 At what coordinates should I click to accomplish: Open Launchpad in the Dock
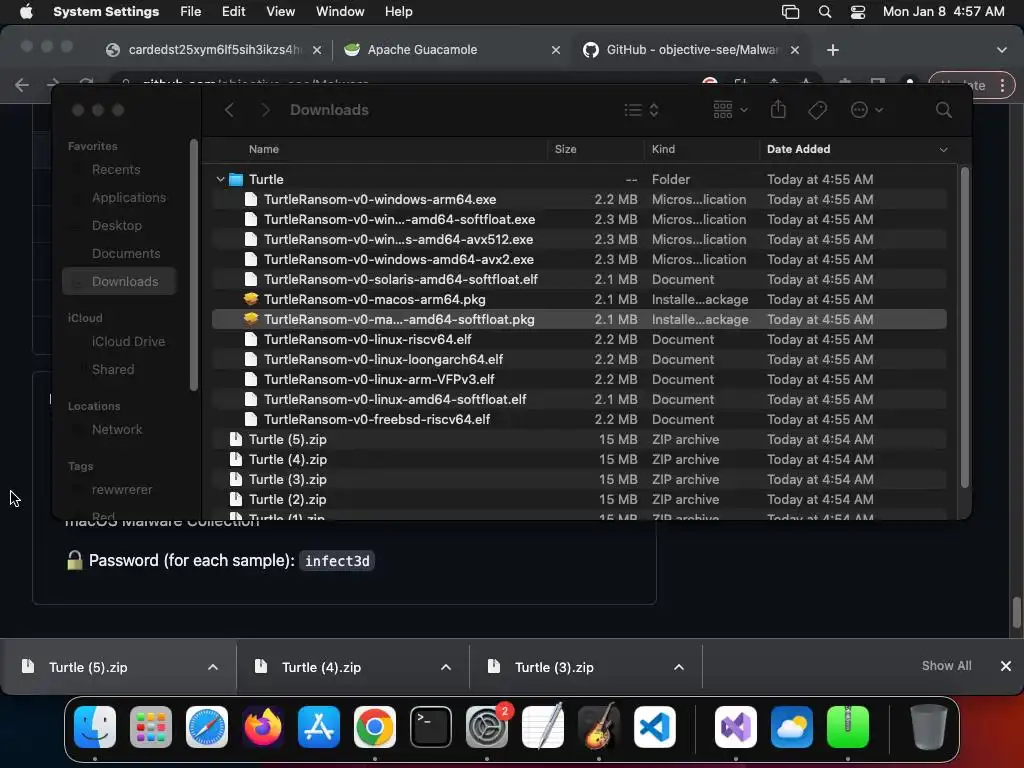point(151,727)
